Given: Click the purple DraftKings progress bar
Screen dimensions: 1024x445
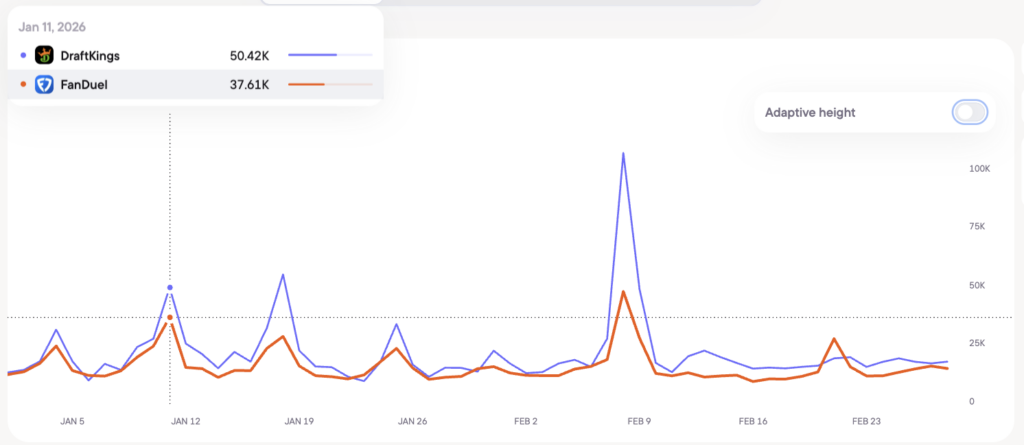Looking at the screenshot, I should coord(329,55).
